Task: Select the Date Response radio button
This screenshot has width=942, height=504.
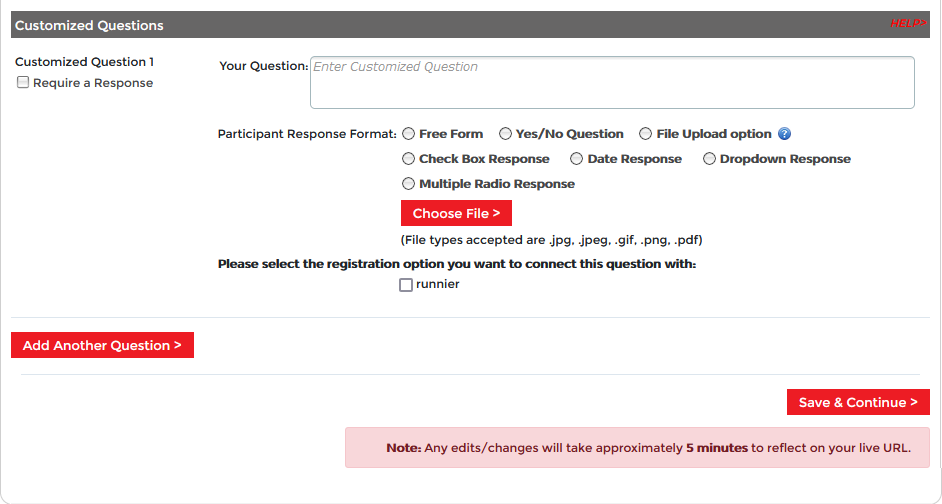Action: pyautogui.click(x=577, y=159)
